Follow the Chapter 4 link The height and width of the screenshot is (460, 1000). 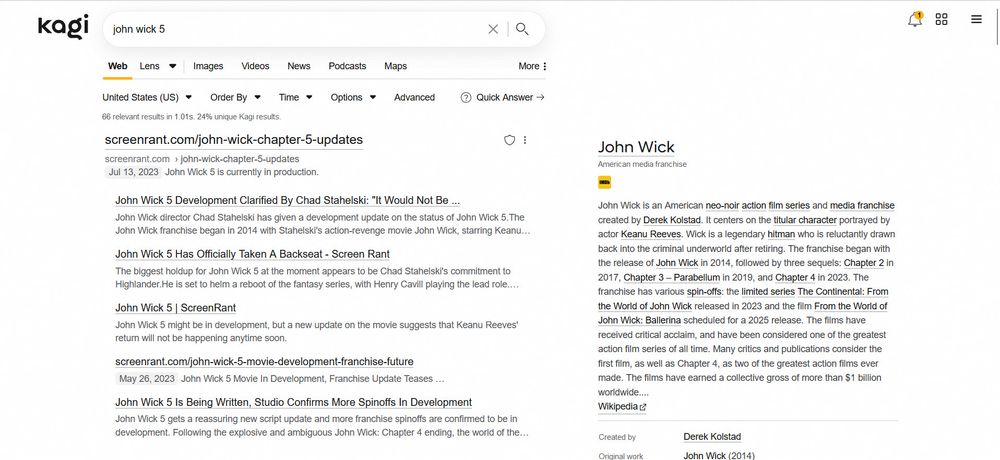point(795,278)
